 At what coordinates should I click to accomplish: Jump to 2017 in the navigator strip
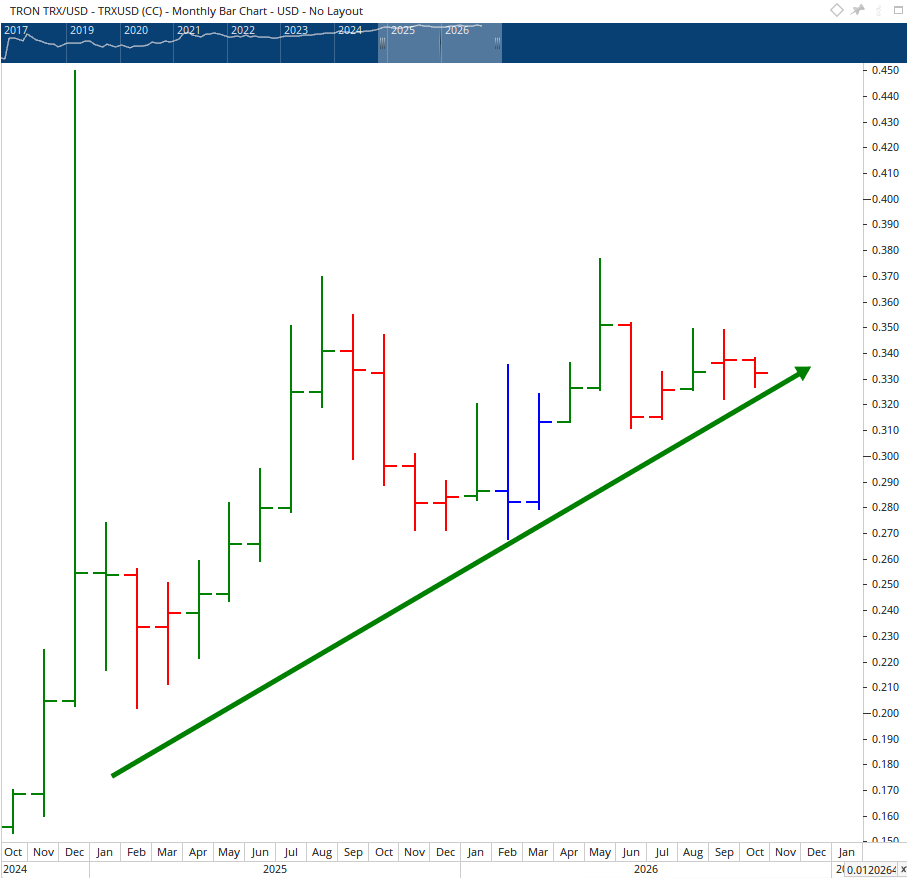(16, 30)
